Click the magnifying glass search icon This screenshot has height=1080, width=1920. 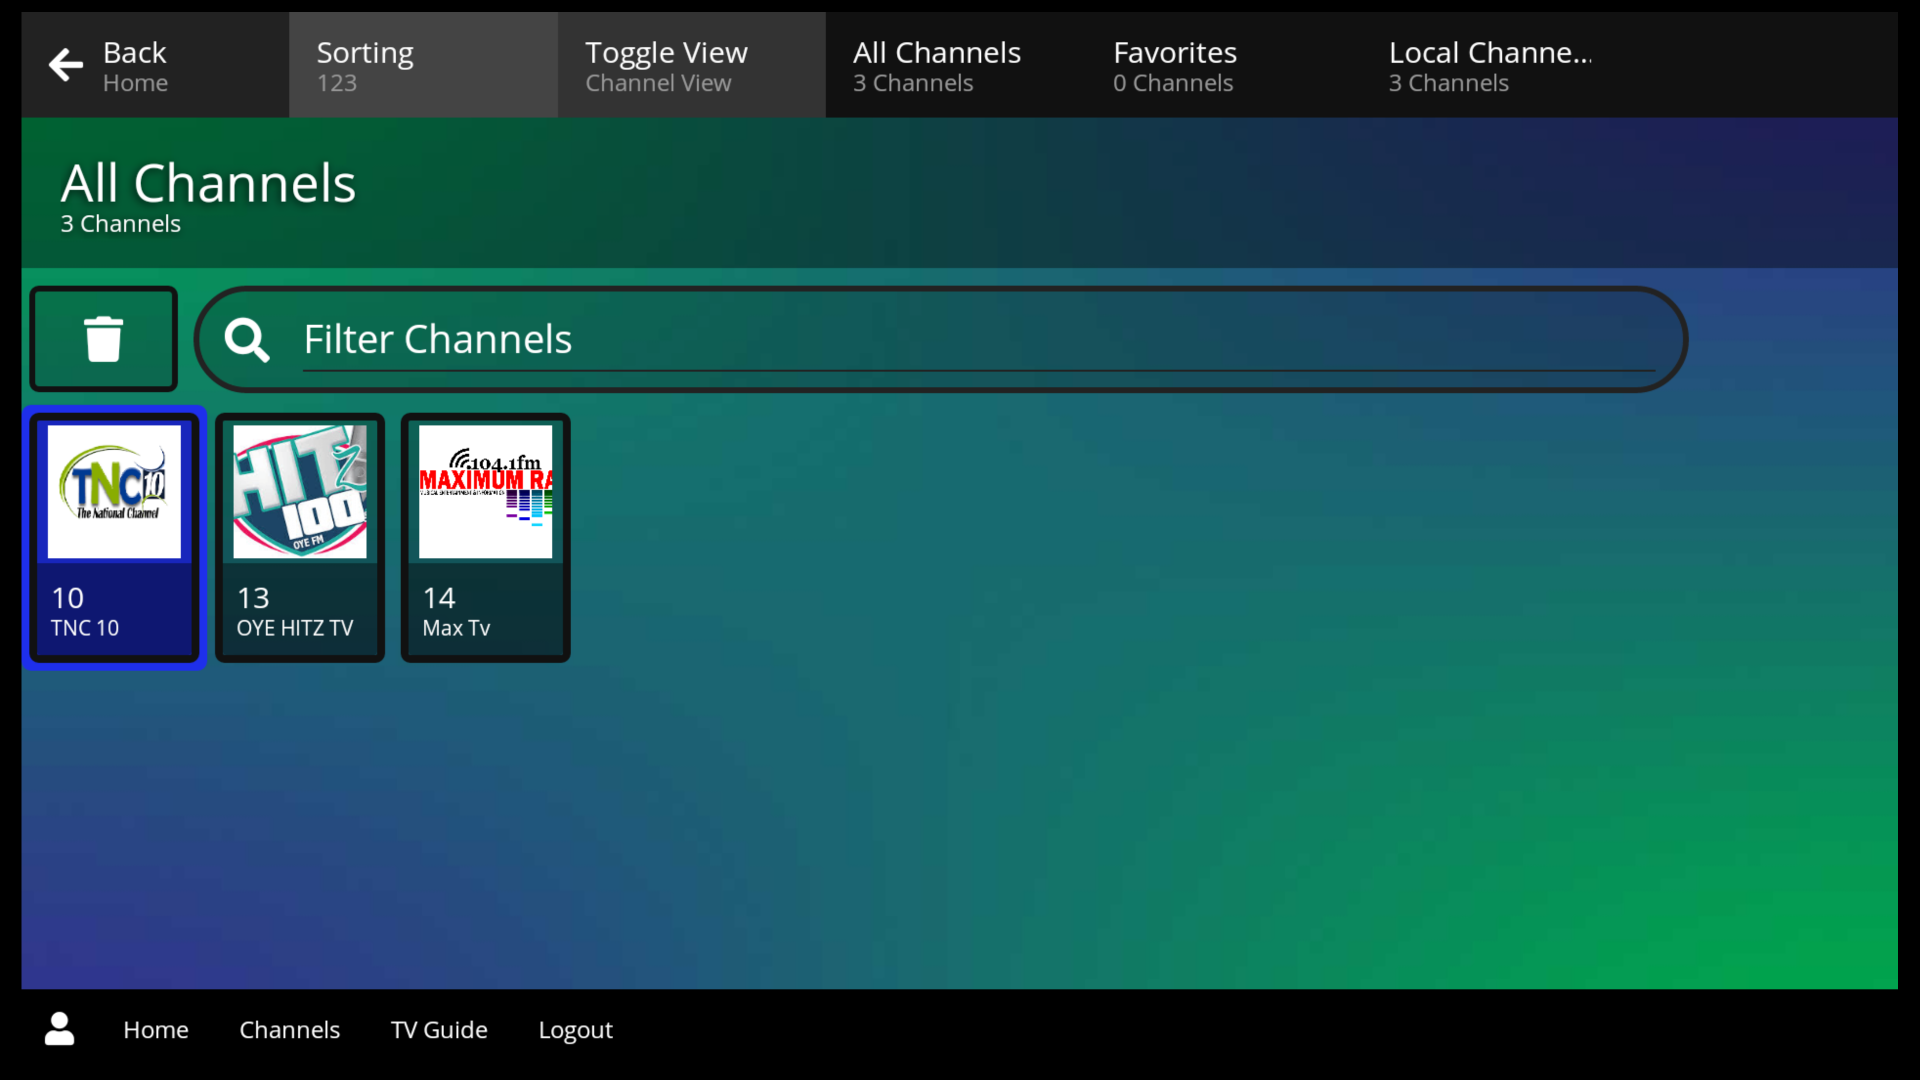click(x=246, y=340)
